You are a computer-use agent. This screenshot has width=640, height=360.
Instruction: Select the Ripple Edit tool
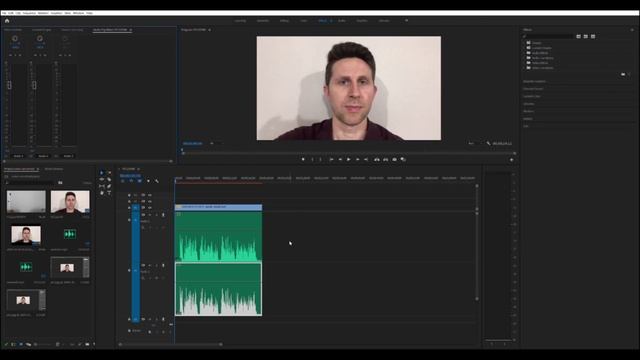tap(102, 179)
